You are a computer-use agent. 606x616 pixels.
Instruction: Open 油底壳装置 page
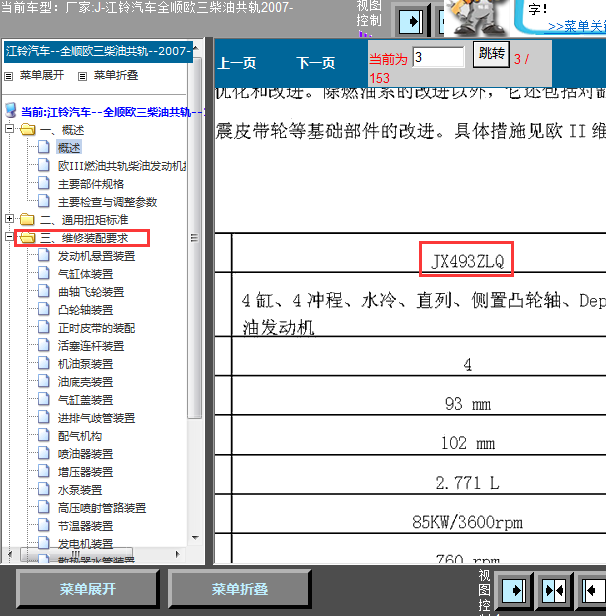click(x=85, y=382)
